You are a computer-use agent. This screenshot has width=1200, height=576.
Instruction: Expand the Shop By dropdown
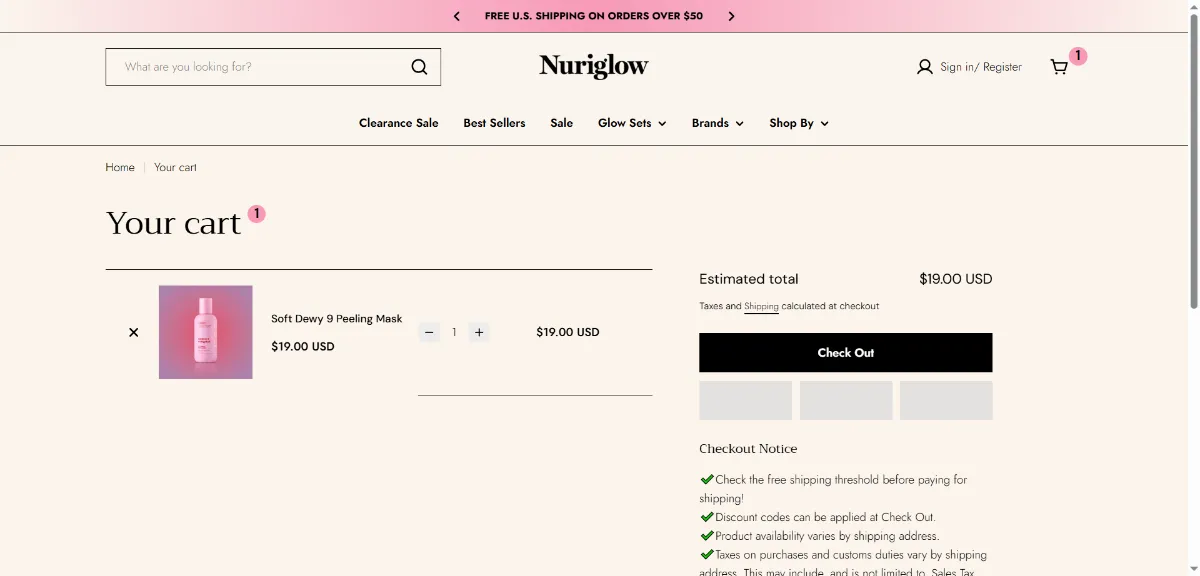(x=799, y=123)
